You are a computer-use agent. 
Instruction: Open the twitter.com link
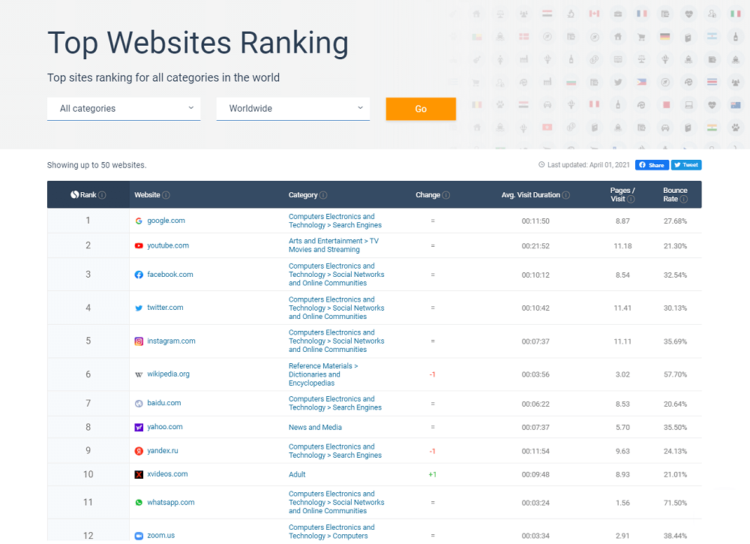point(165,308)
